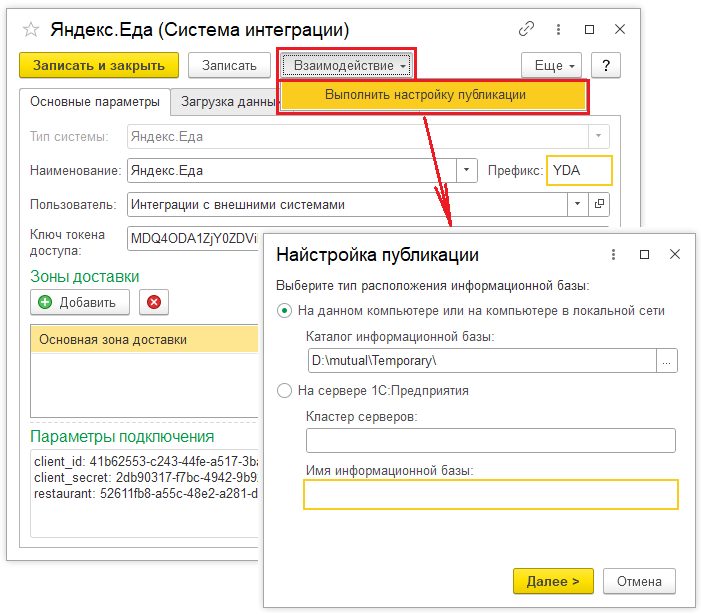Click the Наименование input field
The height and width of the screenshot is (614, 701).
click(291, 170)
